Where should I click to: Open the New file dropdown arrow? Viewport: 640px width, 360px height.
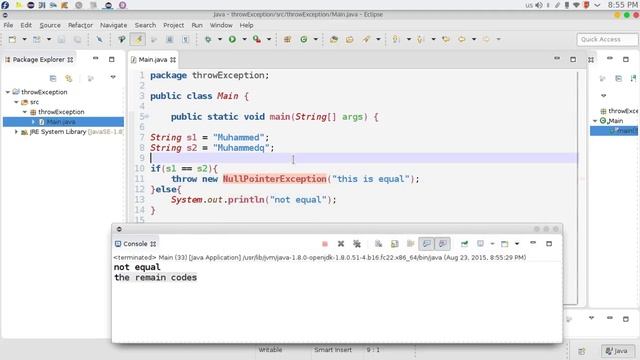tap(24, 40)
